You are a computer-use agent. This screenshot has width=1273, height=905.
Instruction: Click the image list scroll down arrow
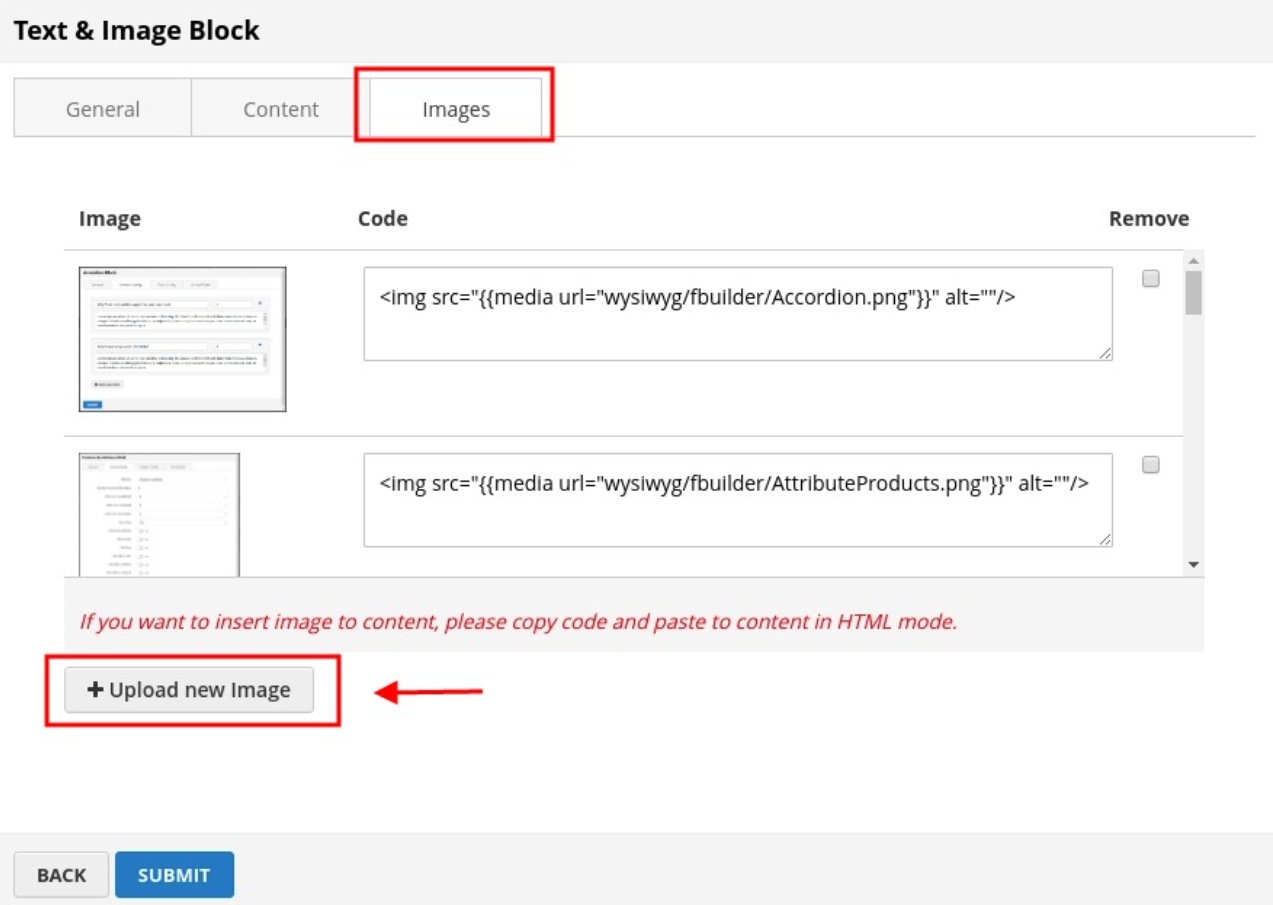[x=1194, y=565]
